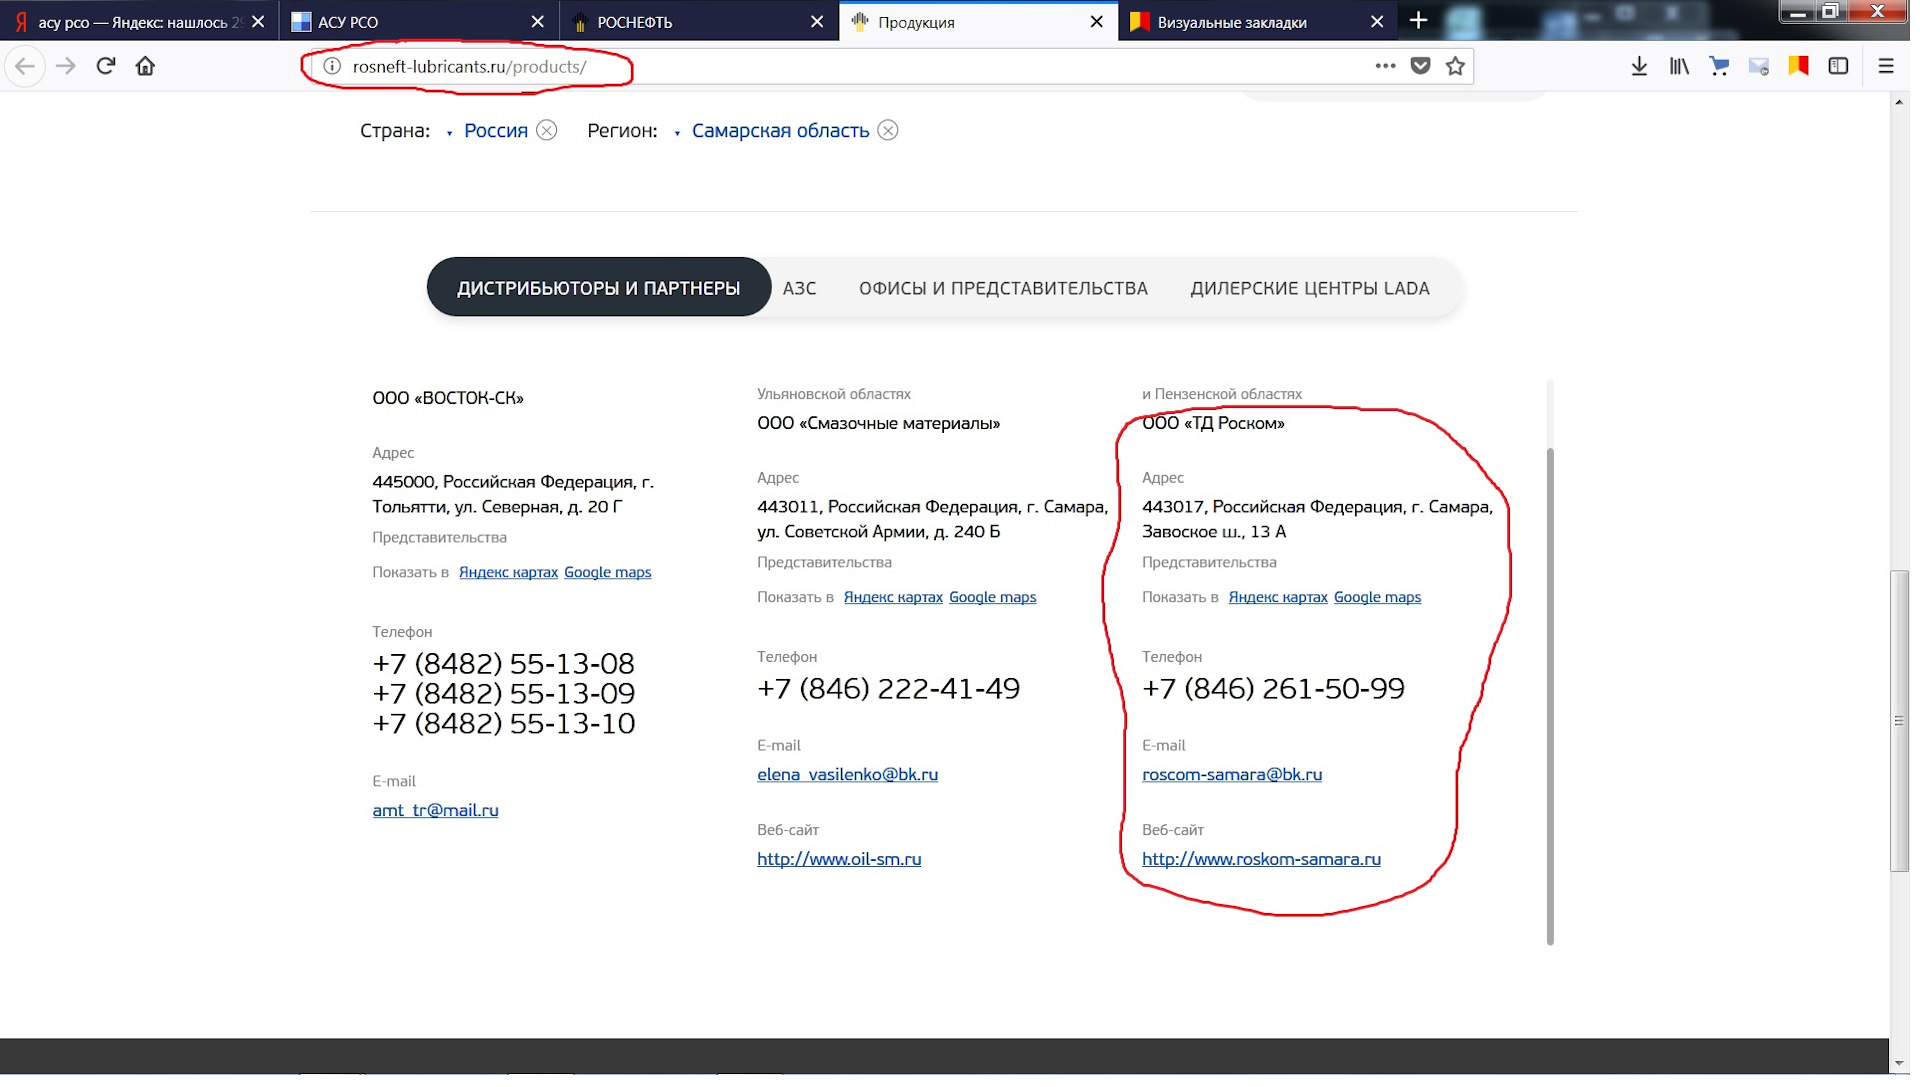Switch to the АСУ РСО tab
Image resolution: width=1920 pixels, height=1087 pixels.
419,21
